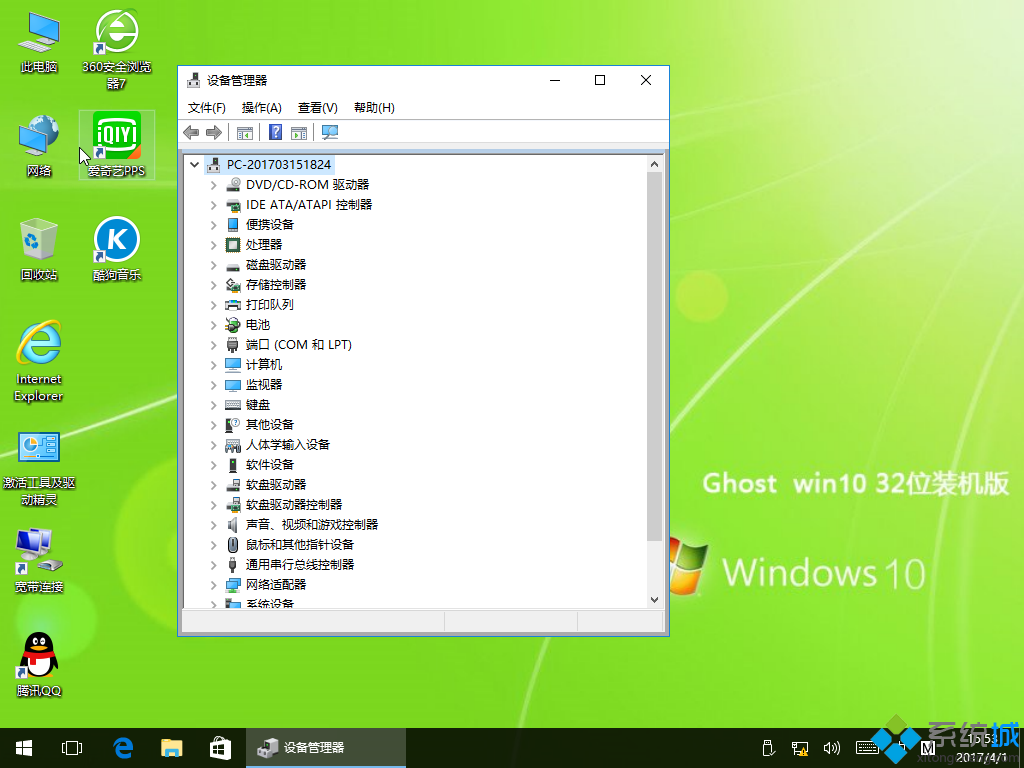Select the IDE ATA/ATAPI 控制器 label
The height and width of the screenshot is (768, 1024).
point(309,205)
